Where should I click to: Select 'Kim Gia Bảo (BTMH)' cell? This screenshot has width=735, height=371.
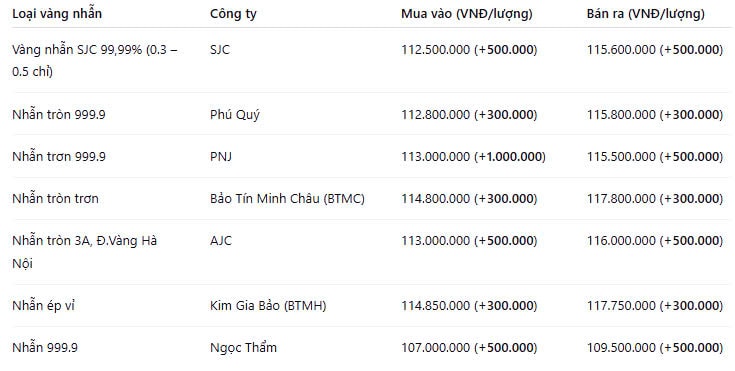[268, 306]
